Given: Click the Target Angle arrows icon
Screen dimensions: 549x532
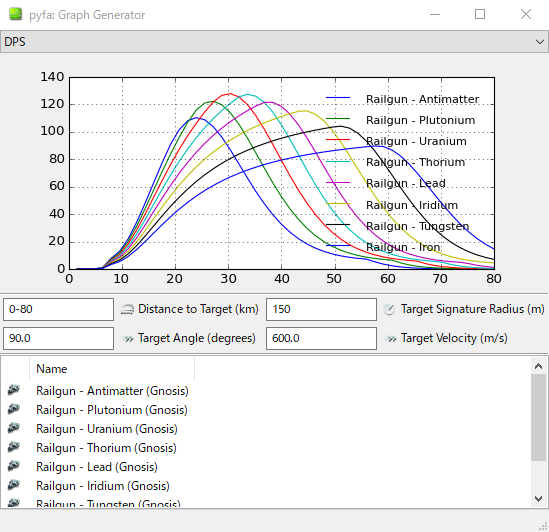Looking at the screenshot, I should [129, 339].
